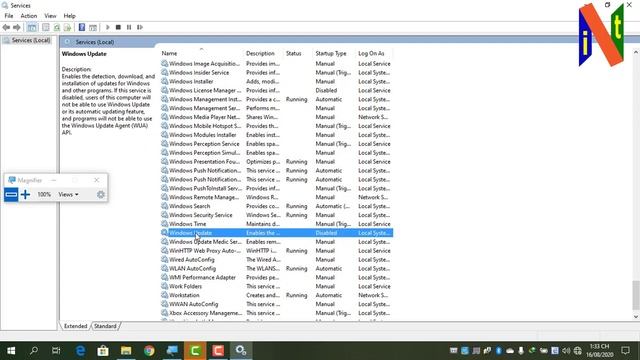Select the Windows Update service row

tap(276, 233)
